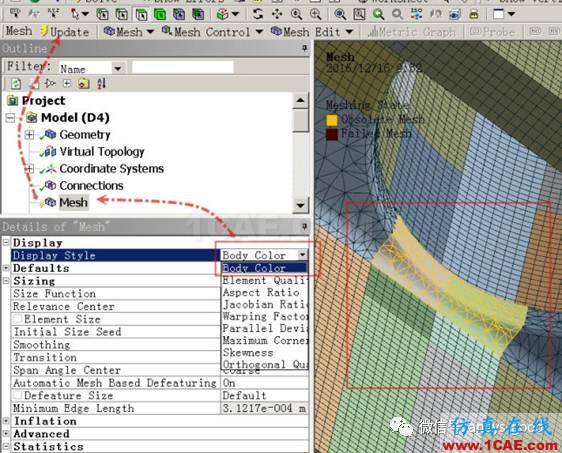Open the Mesh Edit menu

click(x=312, y=32)
